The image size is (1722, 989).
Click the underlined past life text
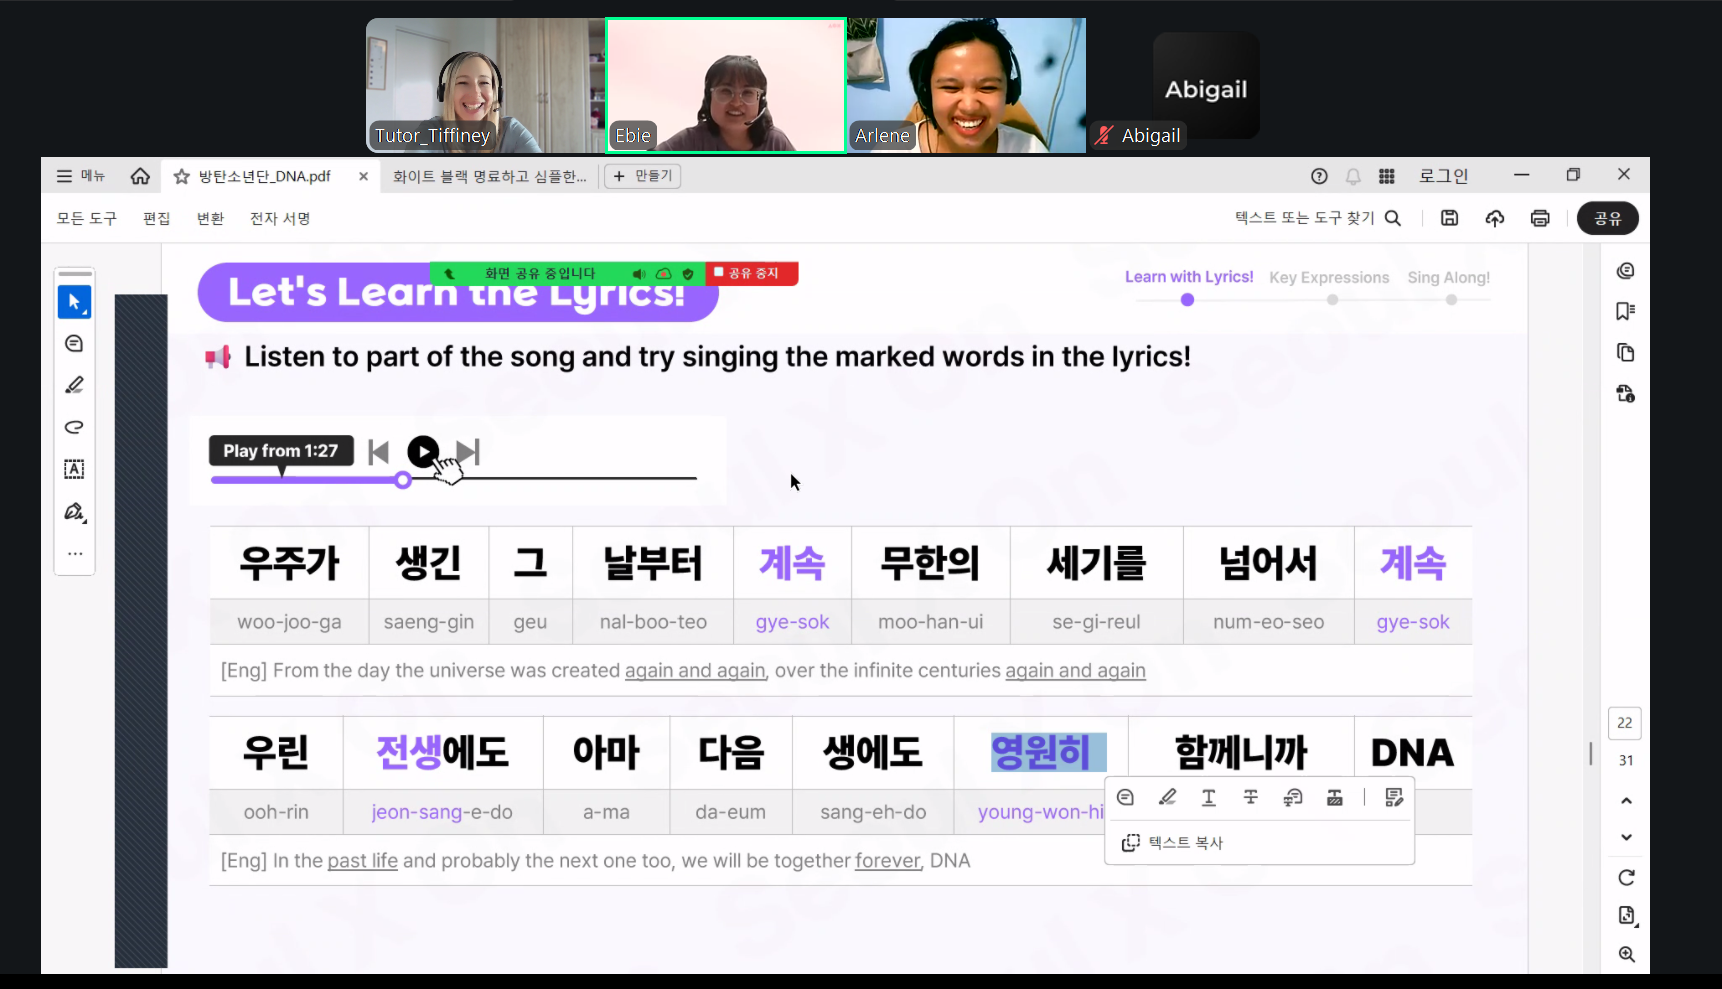click(362, 861)
